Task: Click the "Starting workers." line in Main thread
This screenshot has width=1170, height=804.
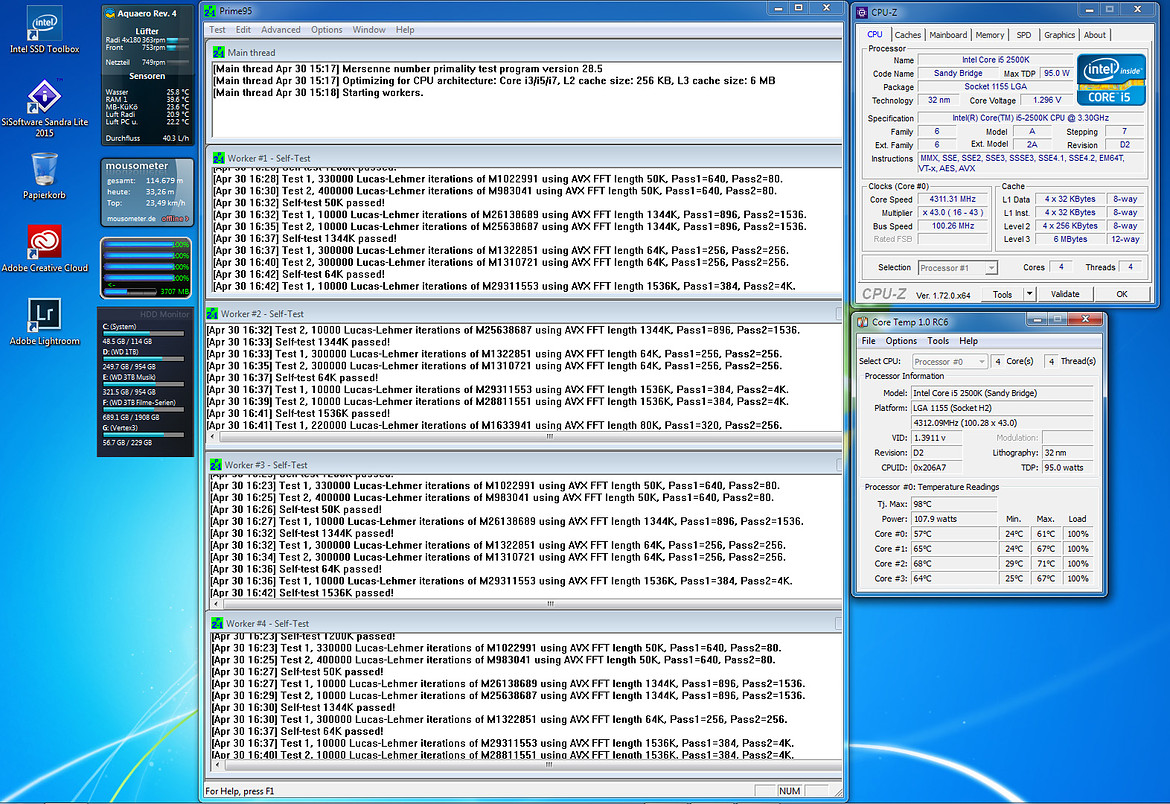Action: click(382, 93)
